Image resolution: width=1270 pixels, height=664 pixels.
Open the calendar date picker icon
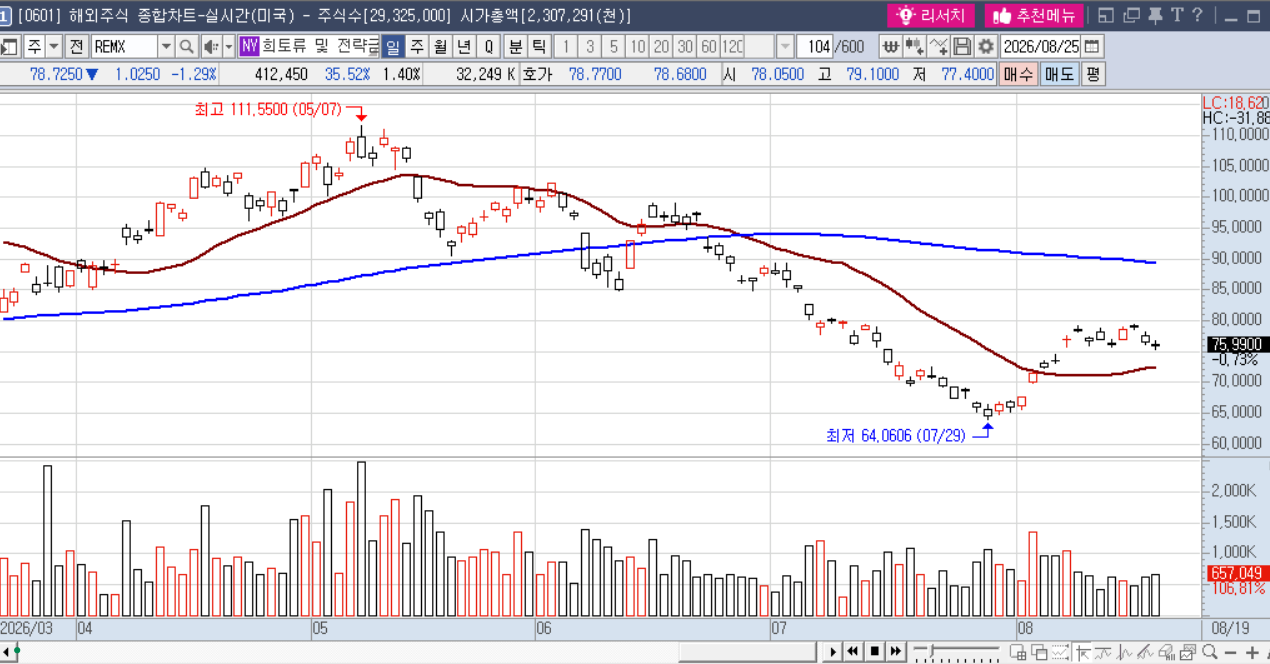pyautogui.click(x=1092, y=47)
